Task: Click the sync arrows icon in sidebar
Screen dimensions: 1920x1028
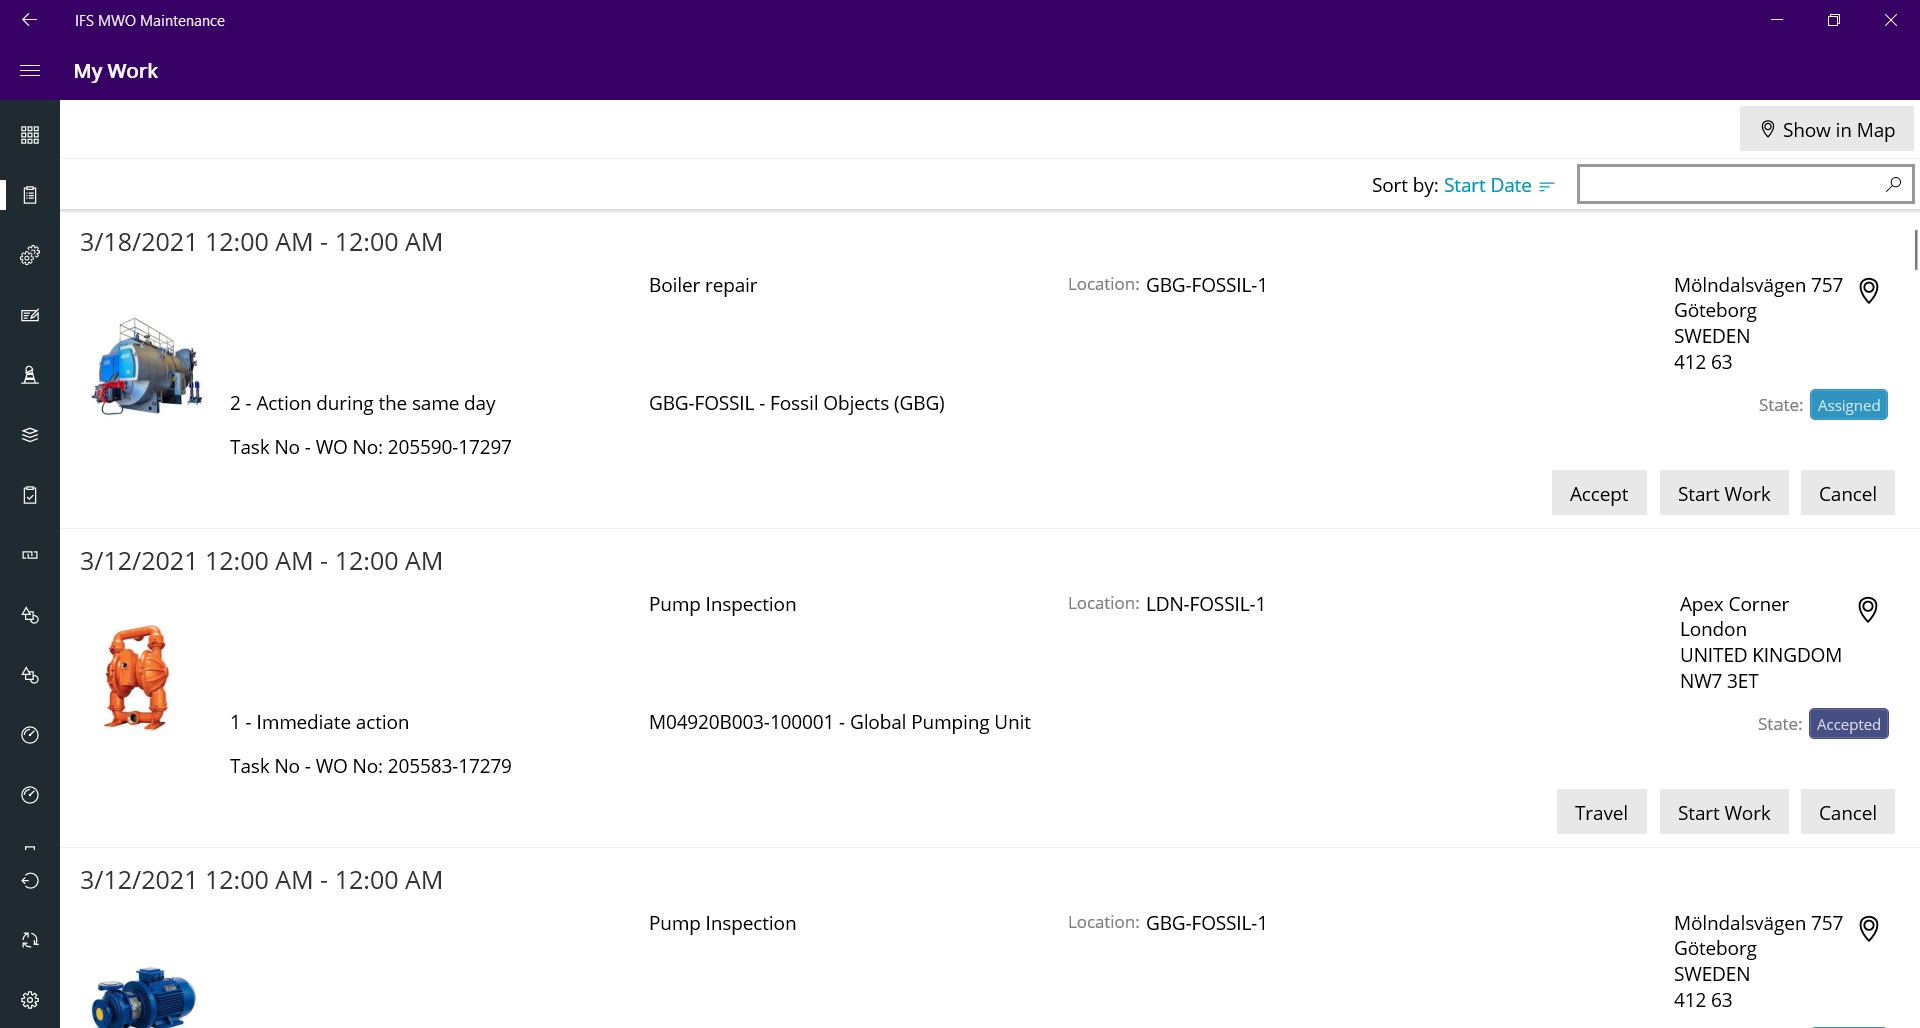Action: pos(30,940)
